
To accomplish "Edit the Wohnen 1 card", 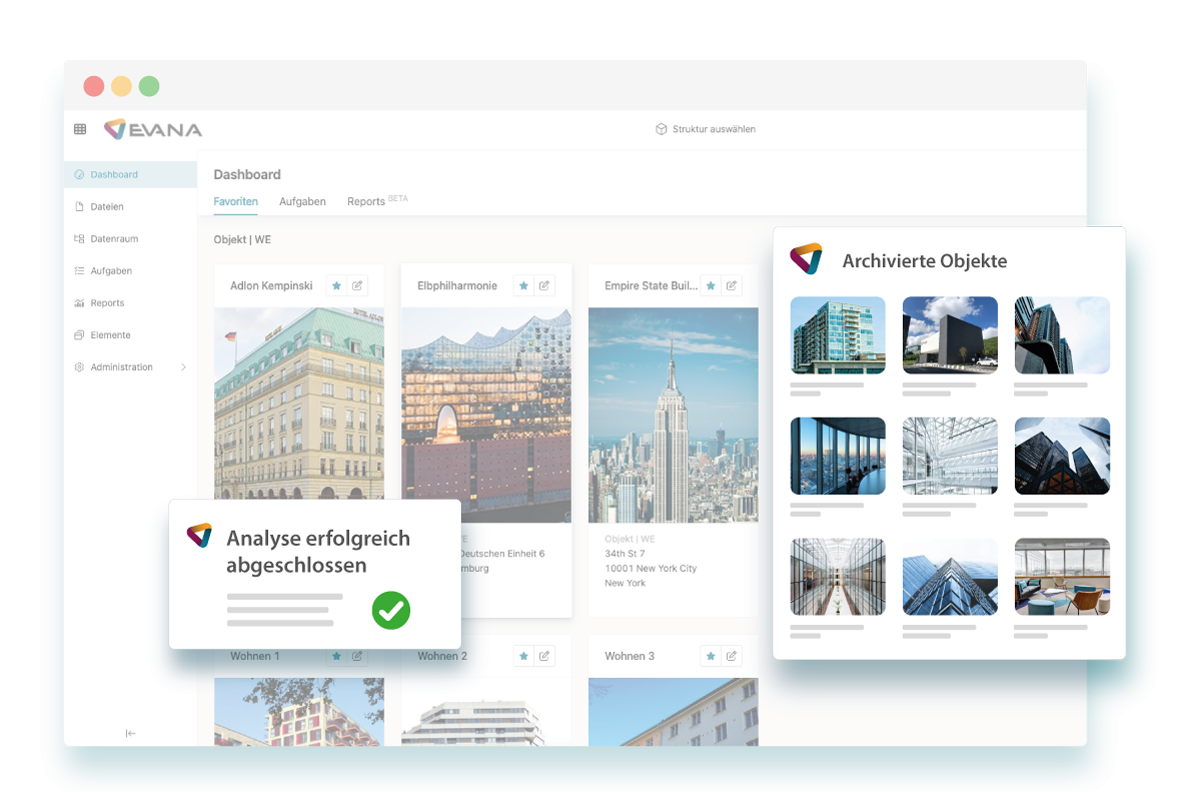I will (357, 656).
